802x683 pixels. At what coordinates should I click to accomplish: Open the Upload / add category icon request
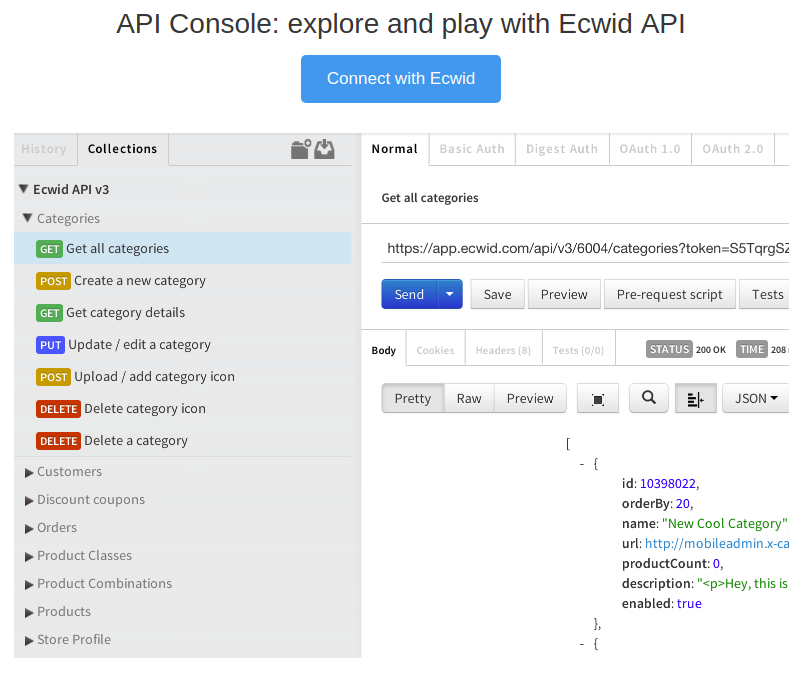[x=183, y=377]
